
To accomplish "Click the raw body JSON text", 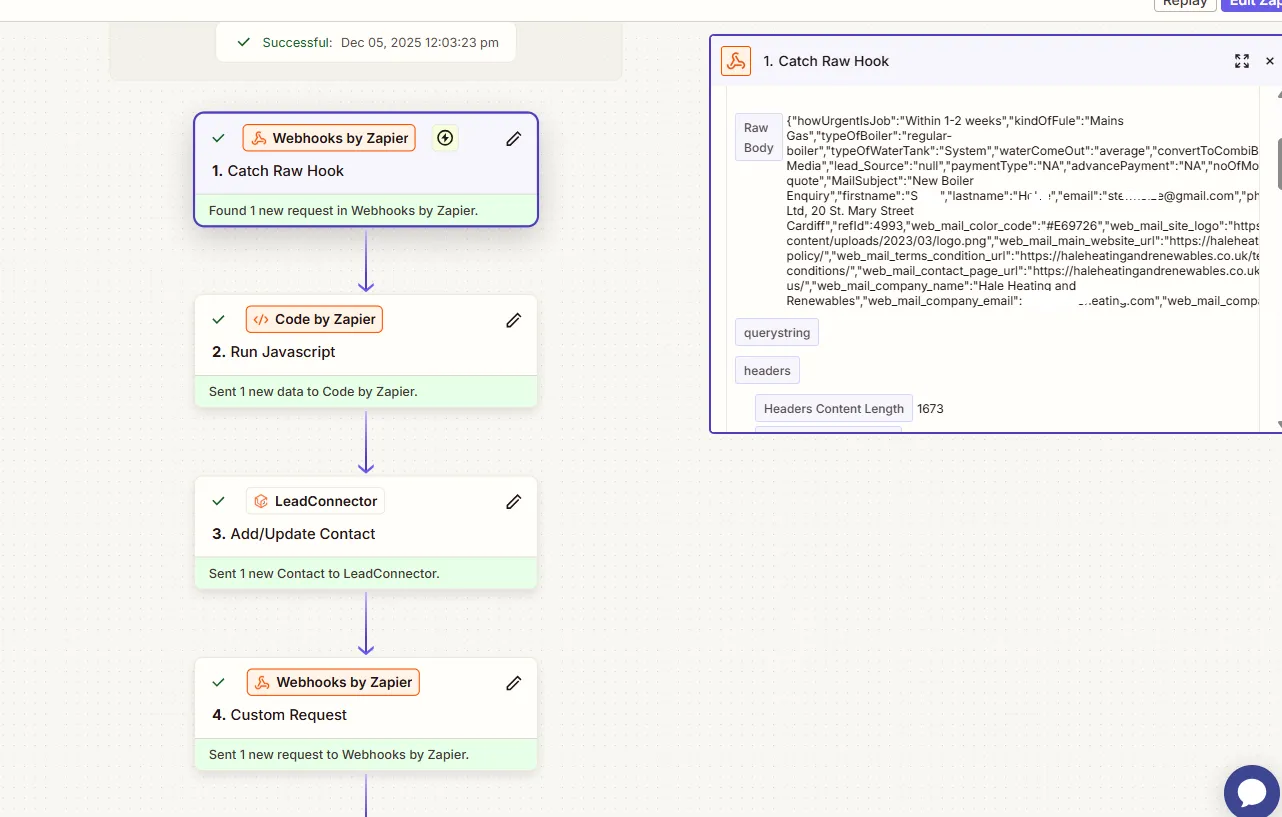I will click(x=1022, y=210).
